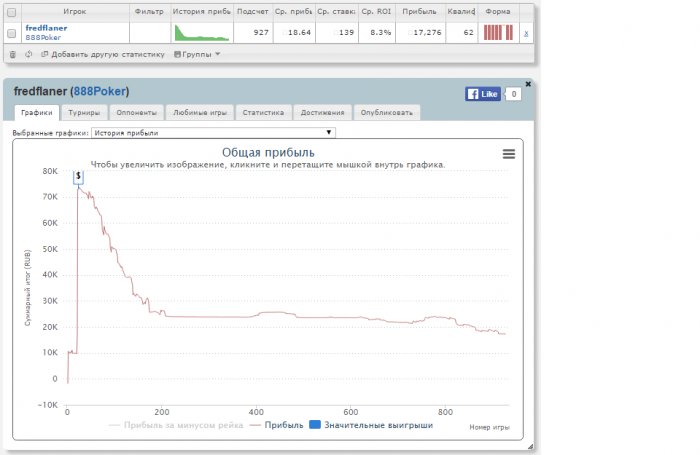Image resolution: width=700 pixels, height=455 pixels.
Task: Click the dollar sign marker on the chart
Action: pos(79,176)
